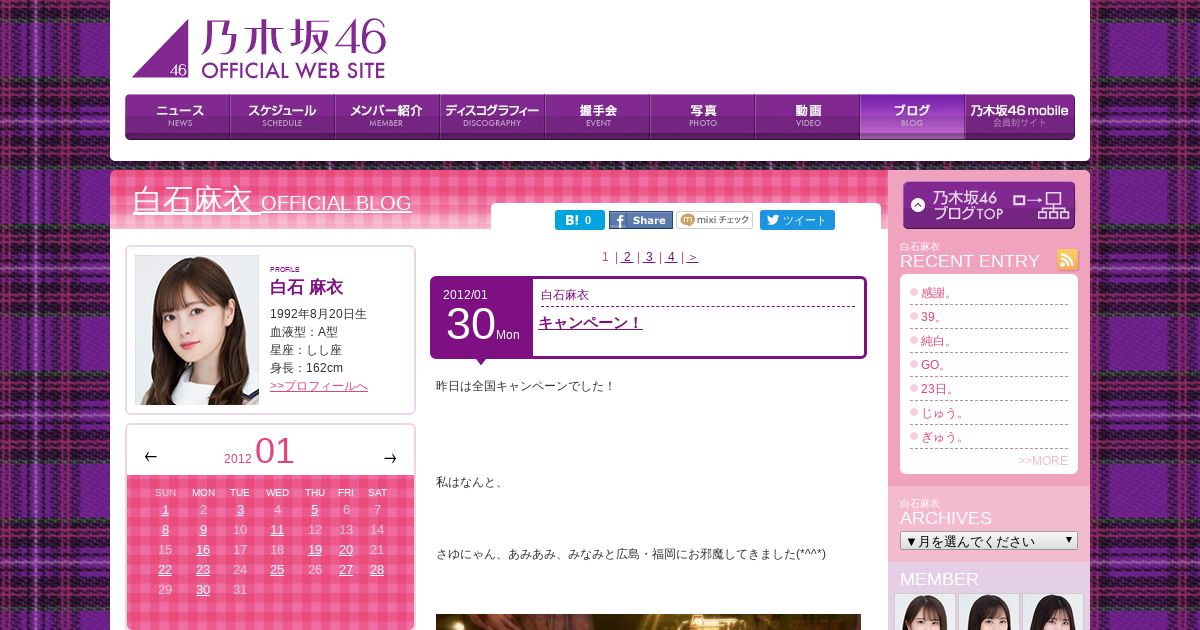
Task: Go to next month with right arrow
Action: click(x=390, y=458)
